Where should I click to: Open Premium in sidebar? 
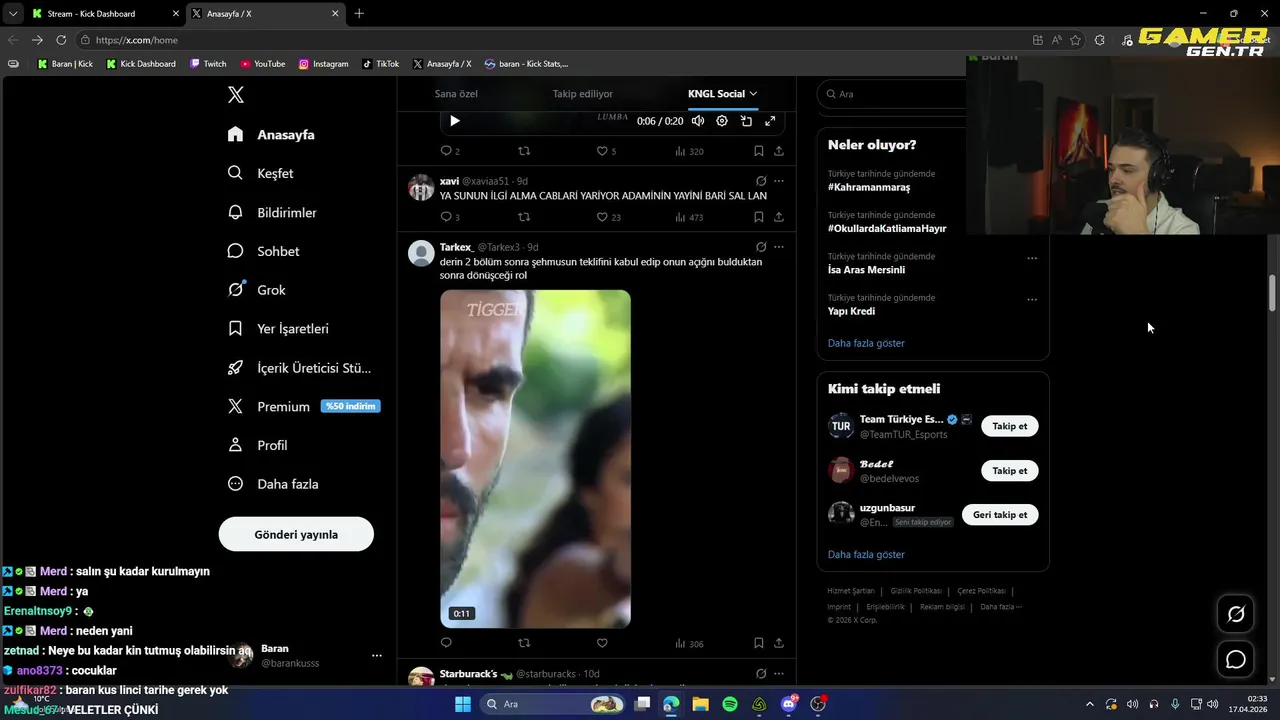(x=283, y=406)
